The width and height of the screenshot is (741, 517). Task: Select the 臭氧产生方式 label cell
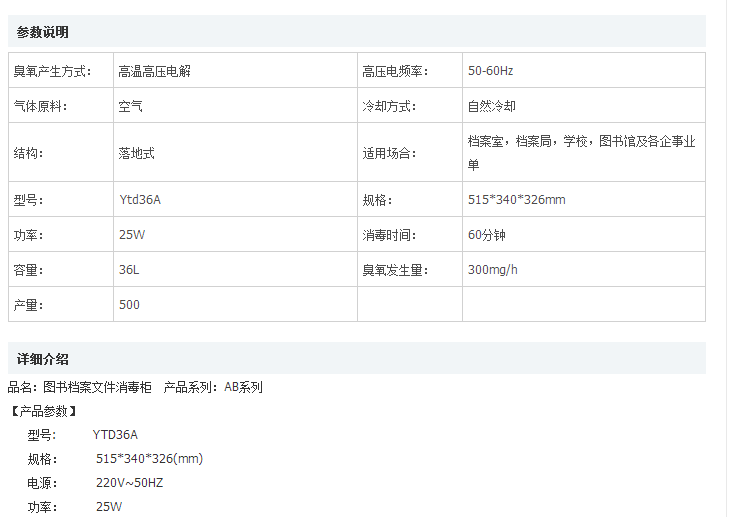click(50, 71)
